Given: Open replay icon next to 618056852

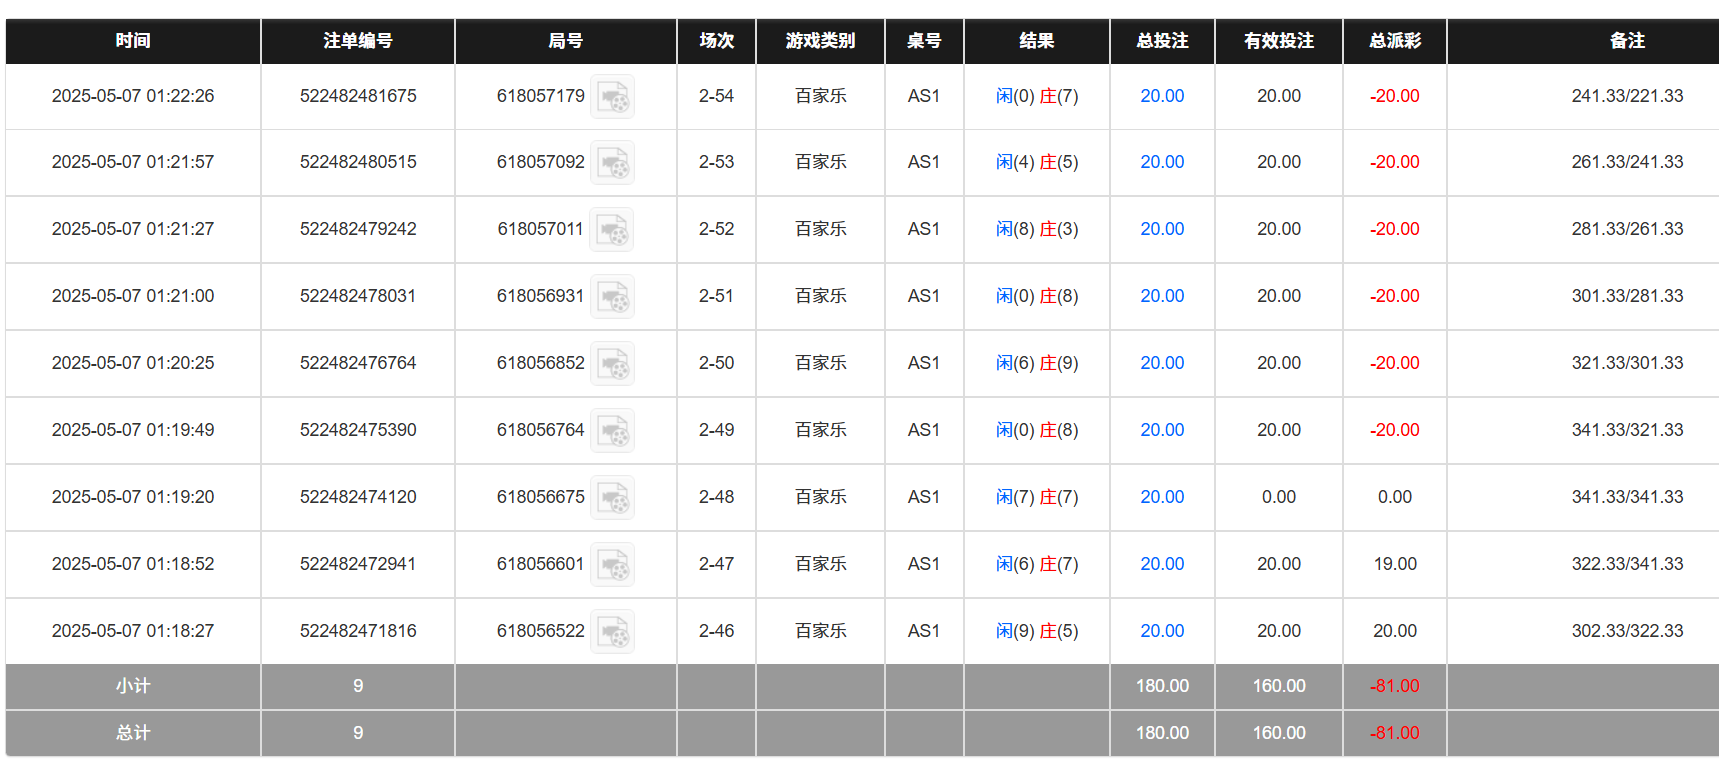Looking at the screenshot, I should tap(612, 364).
